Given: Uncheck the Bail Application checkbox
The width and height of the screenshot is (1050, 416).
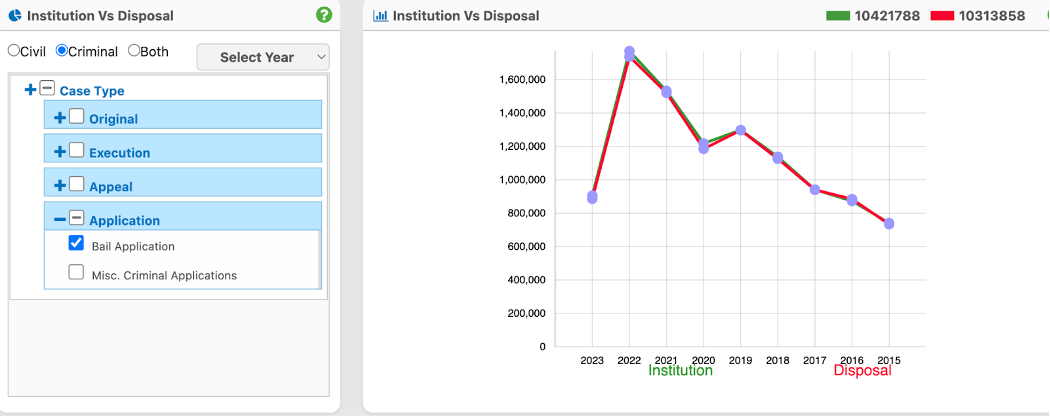Looking at the screenshot, I should point(76,244).
